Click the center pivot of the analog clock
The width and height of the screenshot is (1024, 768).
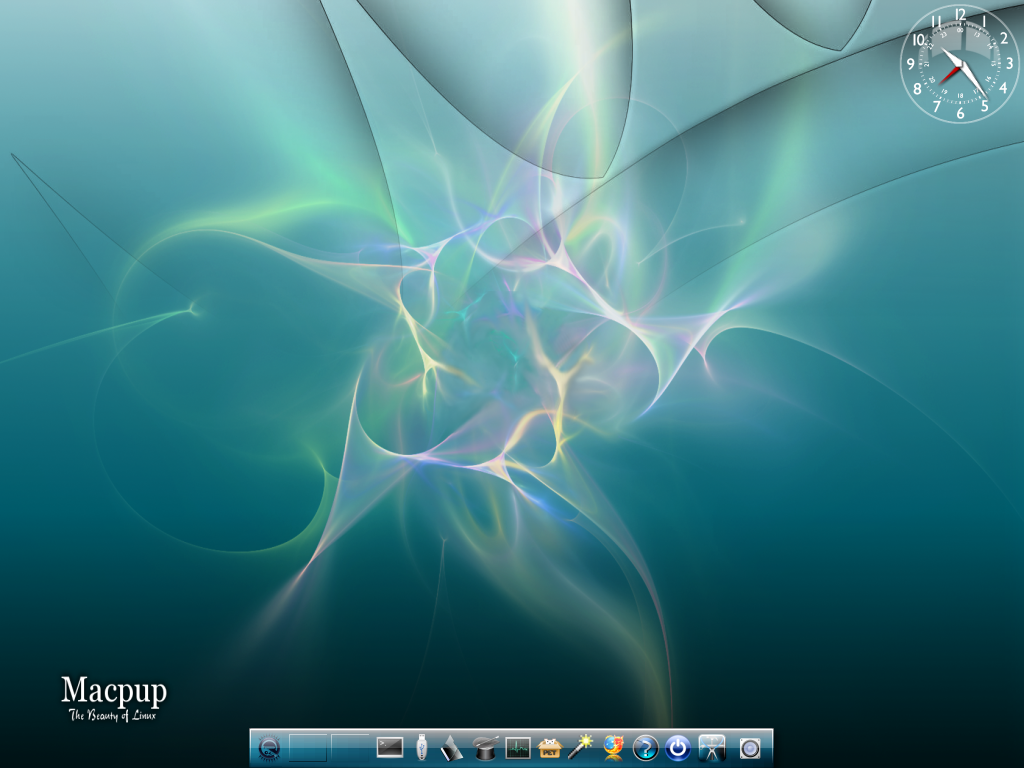[960, 64]
